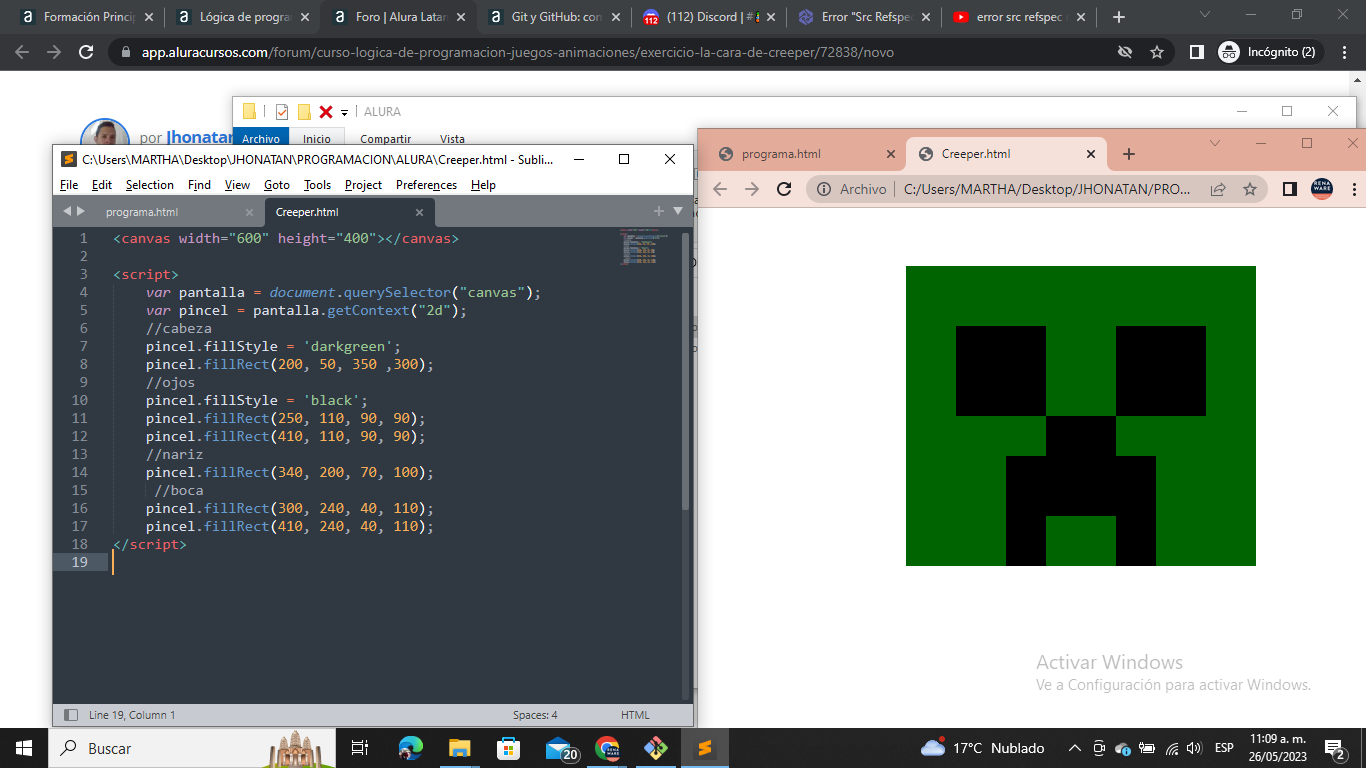Viewport: 1366px width, 768px height.
Task: Open the Preferences menu in Sublime Text
Action: click(426, 185)
